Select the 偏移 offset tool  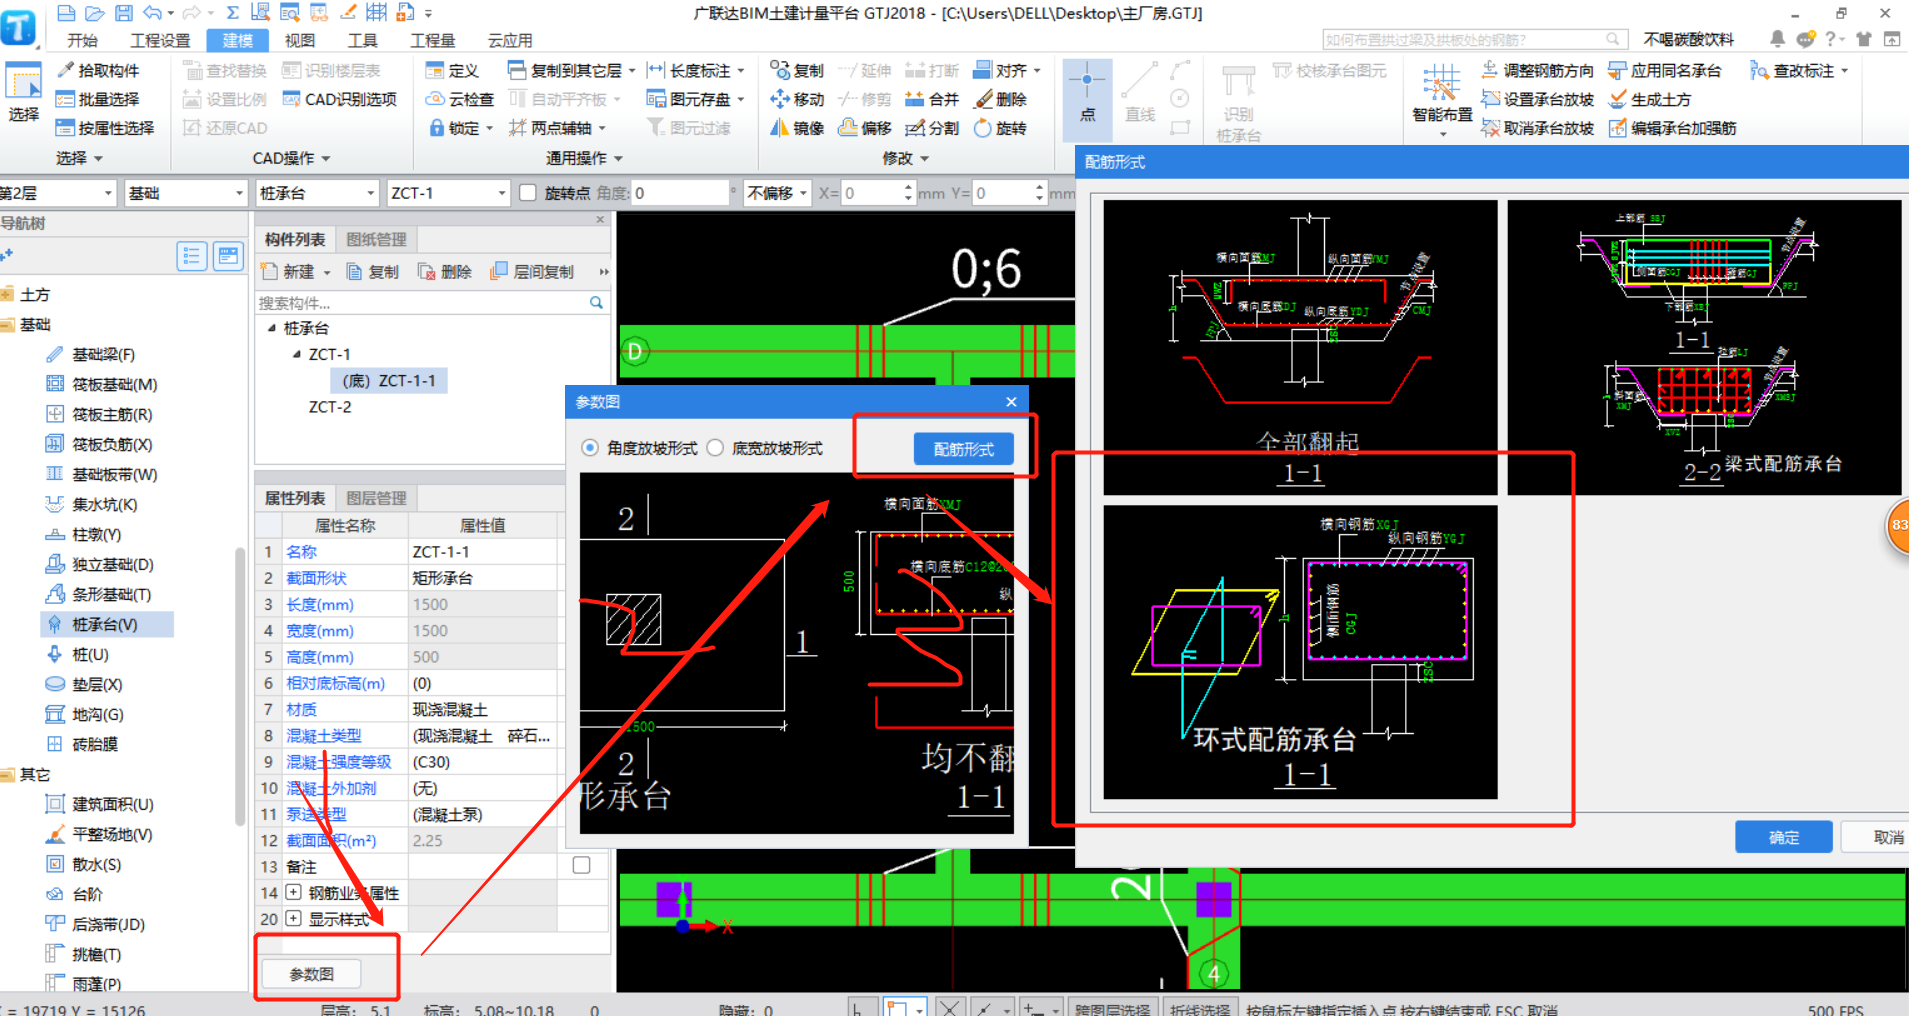(865, 128)
